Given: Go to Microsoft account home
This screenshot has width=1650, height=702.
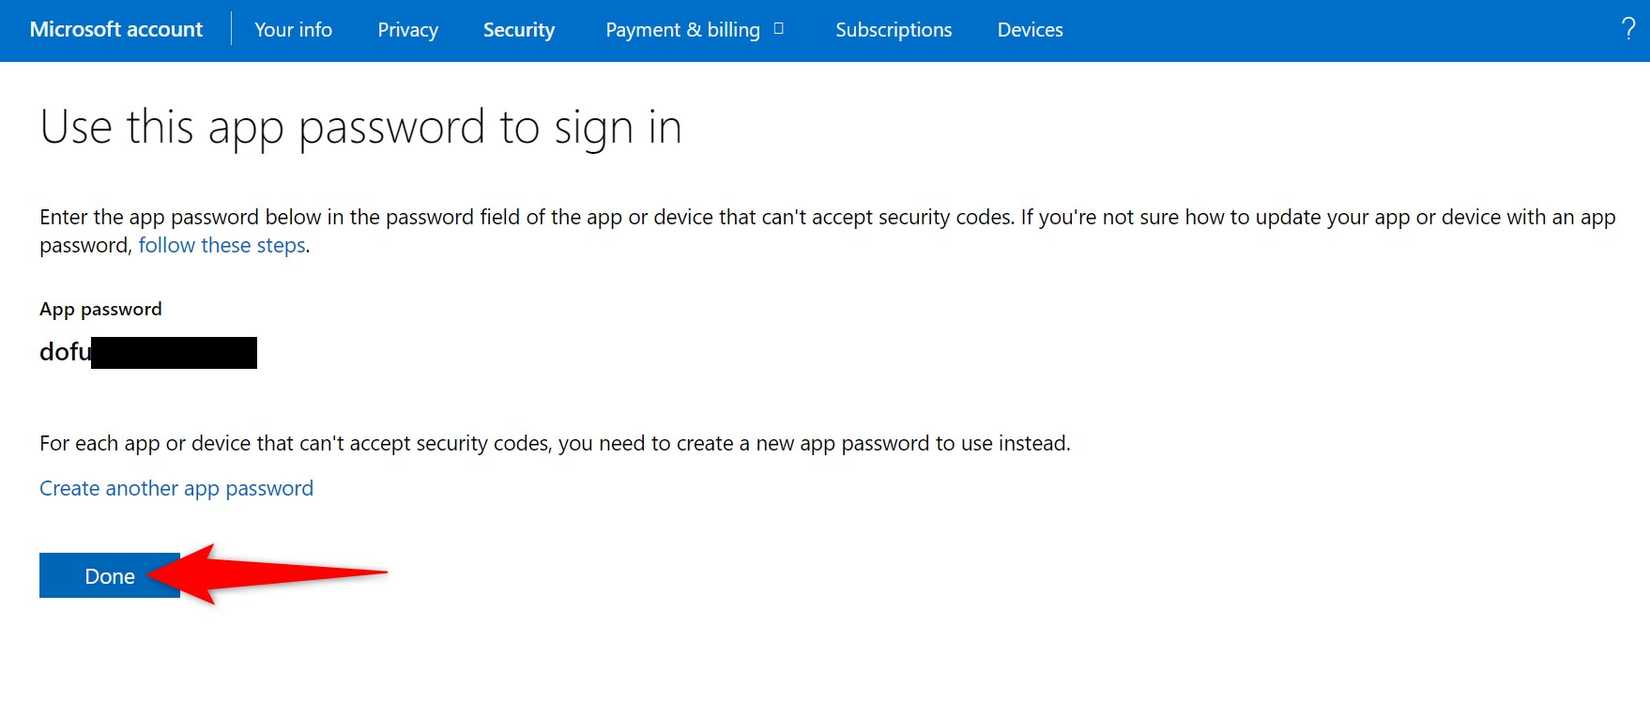Looking at the screenshot, I should tap(116, 30).
